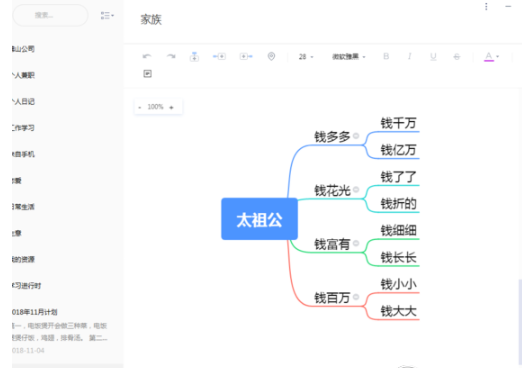Click the document title 家族

click(151, 20)
